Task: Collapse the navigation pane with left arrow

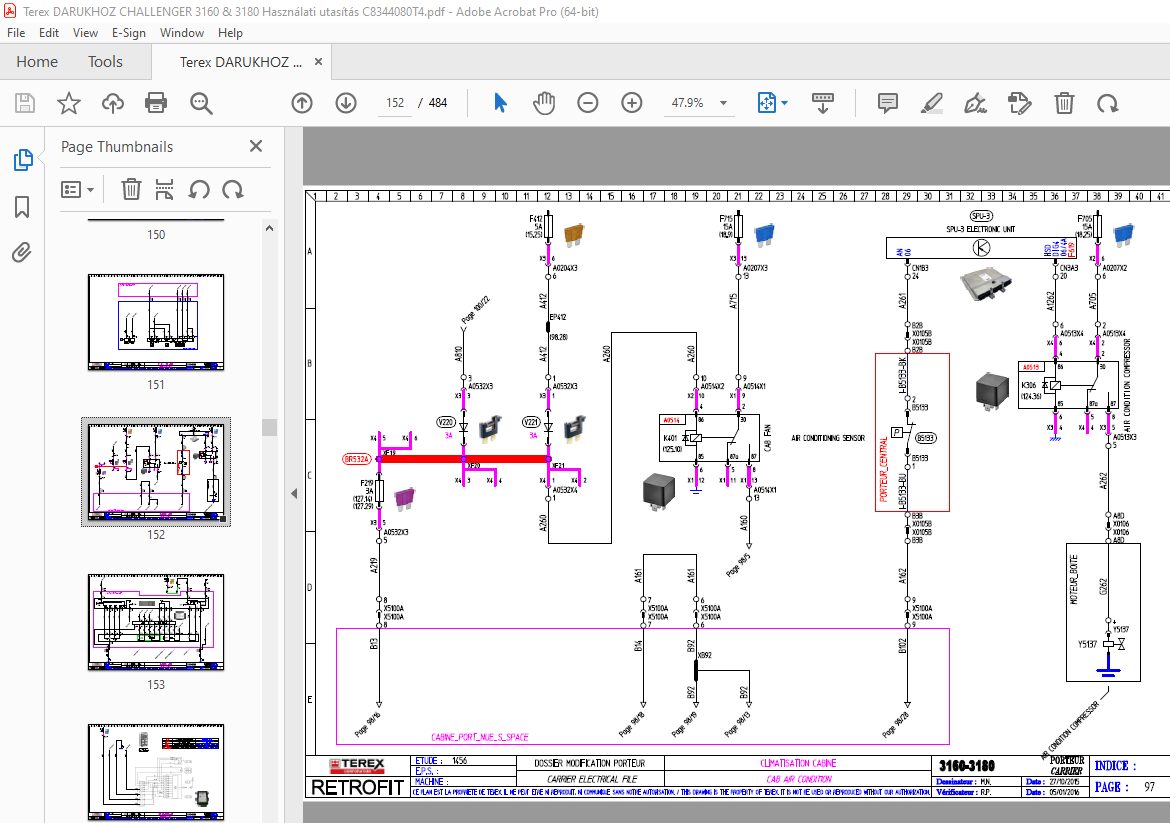Action: pos(294,493)
